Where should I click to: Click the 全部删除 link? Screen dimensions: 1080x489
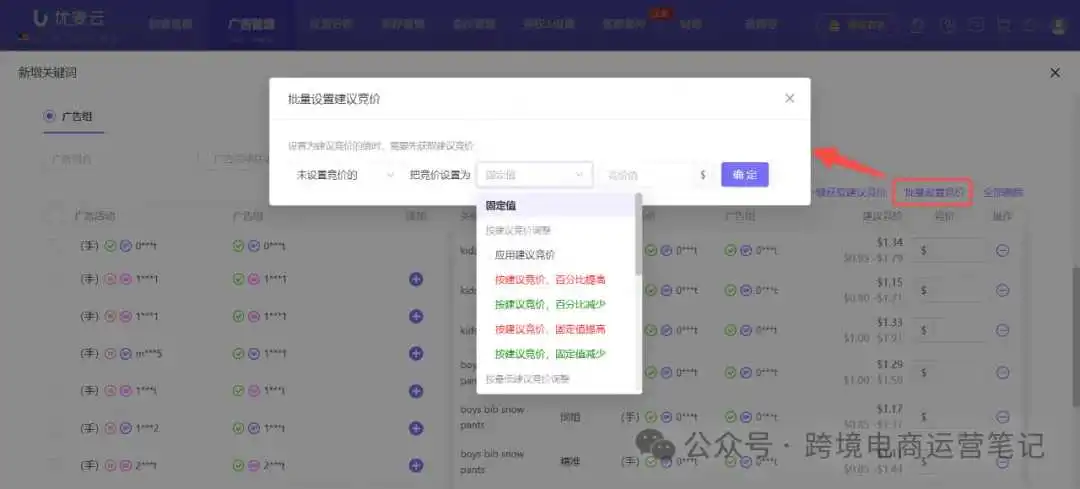pyautogui.click(x=1003, y=193)
